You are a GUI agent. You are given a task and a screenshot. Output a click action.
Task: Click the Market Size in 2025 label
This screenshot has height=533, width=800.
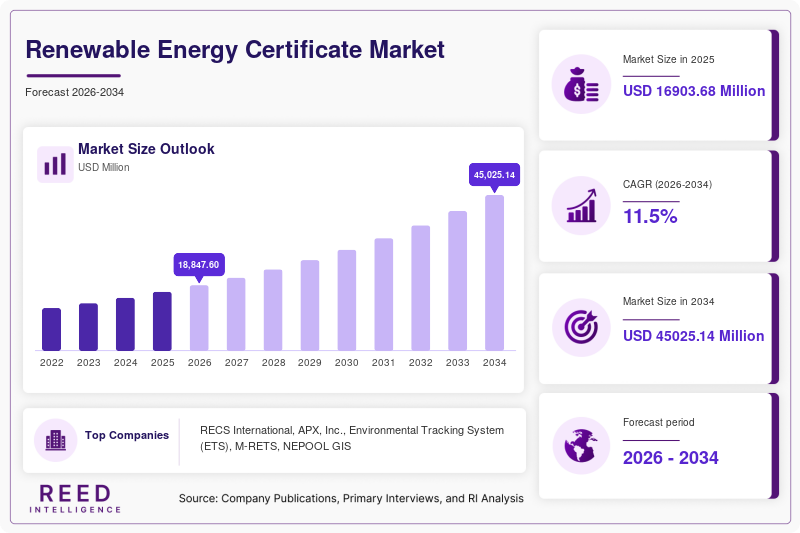(668, 60)
